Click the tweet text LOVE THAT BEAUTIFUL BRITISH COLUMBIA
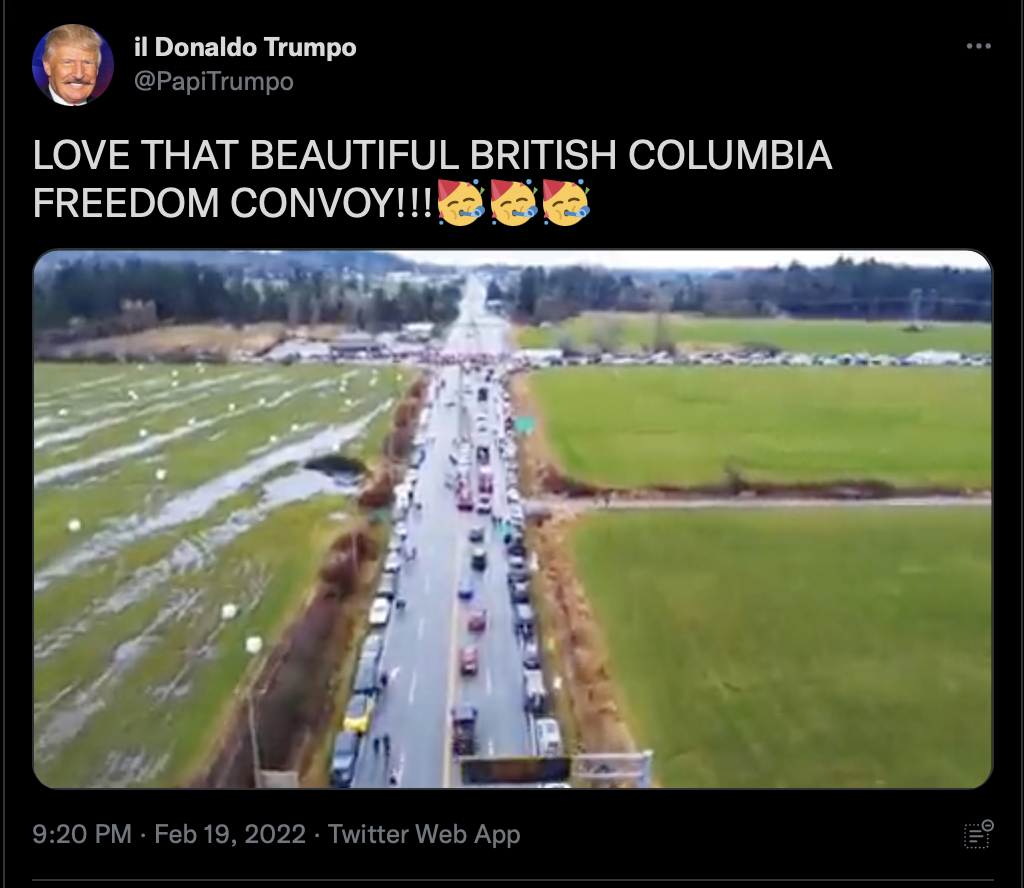Screen dimensions: 1024x888 432,155
